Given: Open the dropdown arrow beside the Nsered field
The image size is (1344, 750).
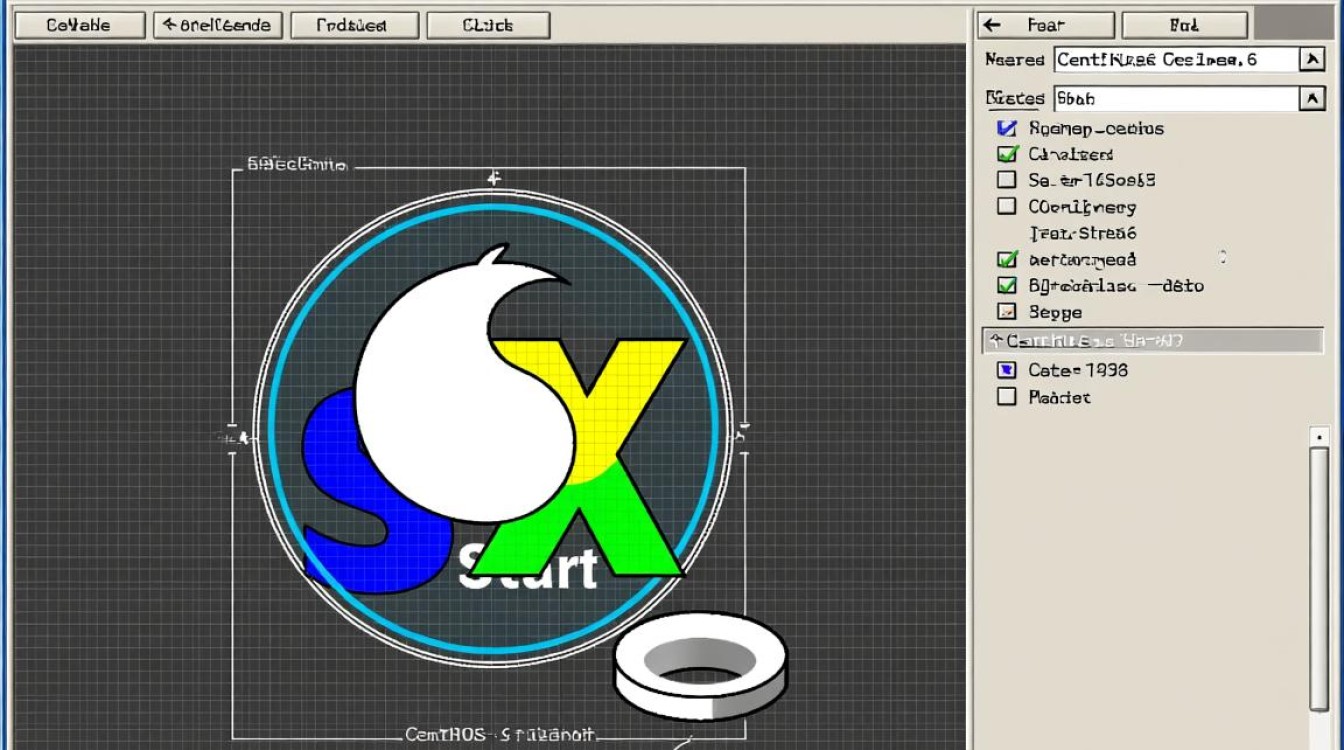Looking at the screenshot, I should [x=1312, y=60].
